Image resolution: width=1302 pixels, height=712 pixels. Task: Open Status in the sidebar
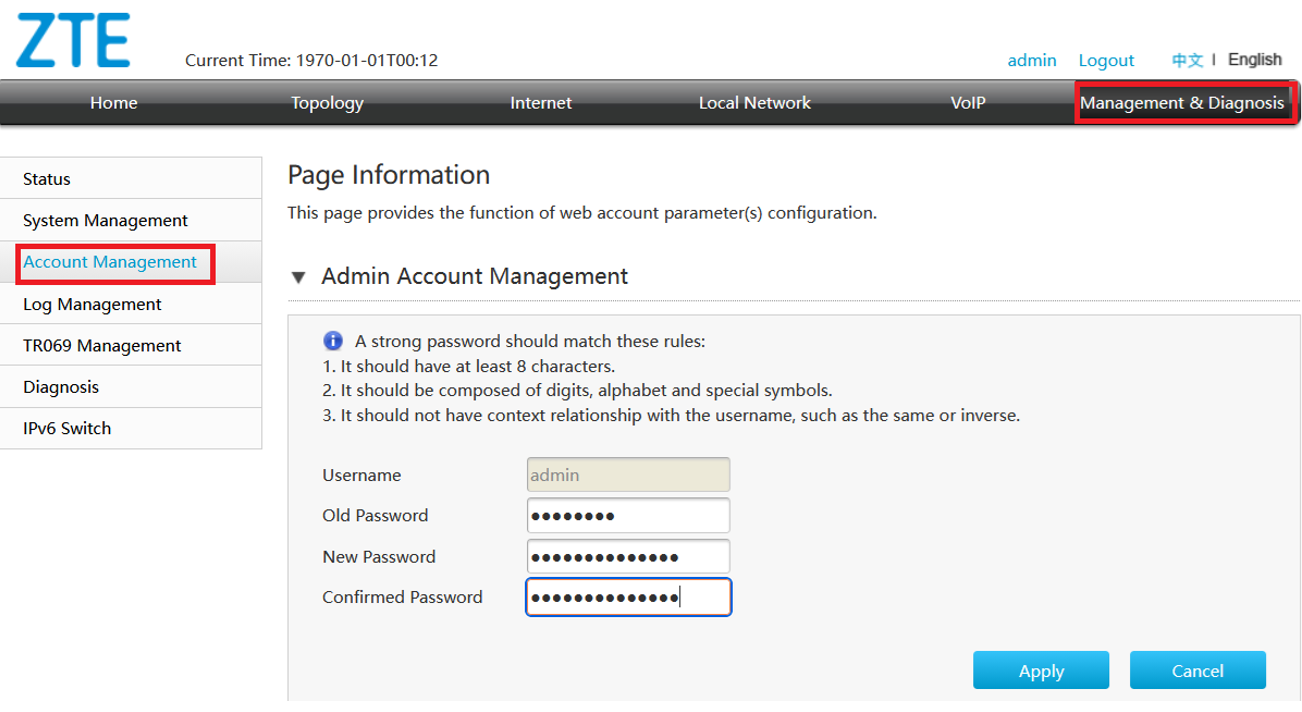tap(47, 179)
